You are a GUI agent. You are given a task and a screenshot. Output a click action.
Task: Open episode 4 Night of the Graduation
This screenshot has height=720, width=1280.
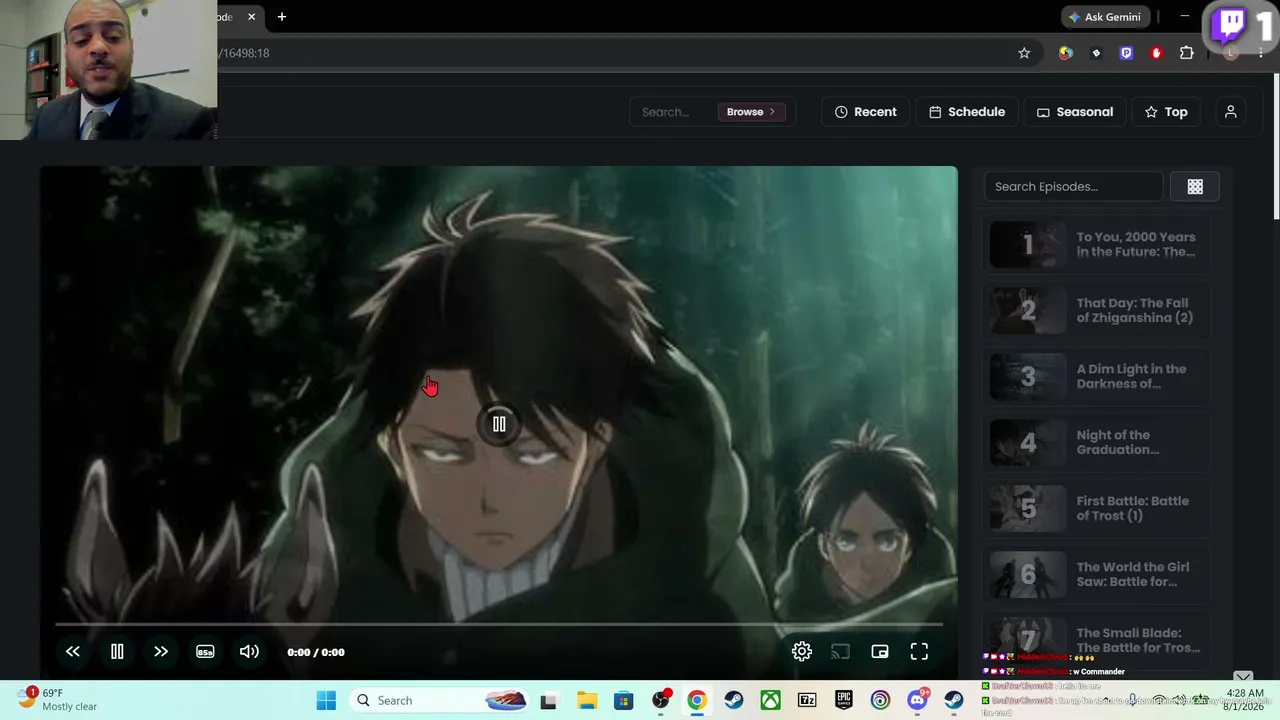click(1098, 443)
